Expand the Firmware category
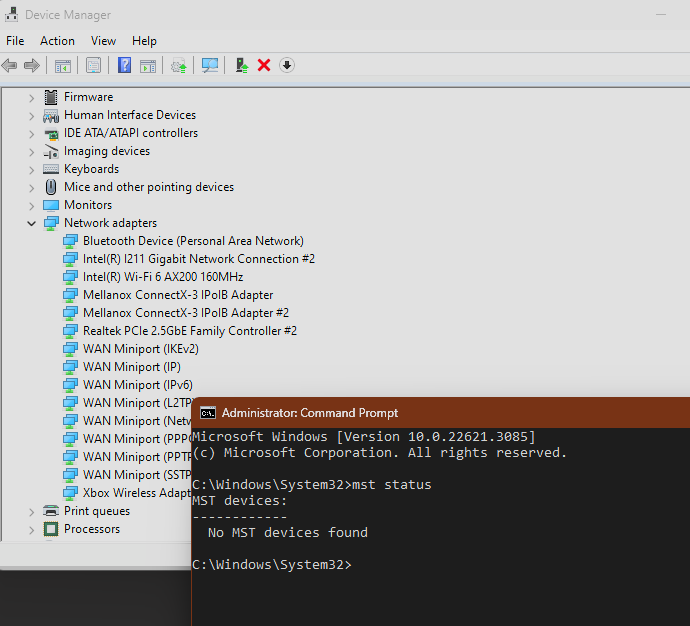 pyautogui.click(x=31, y=98)
